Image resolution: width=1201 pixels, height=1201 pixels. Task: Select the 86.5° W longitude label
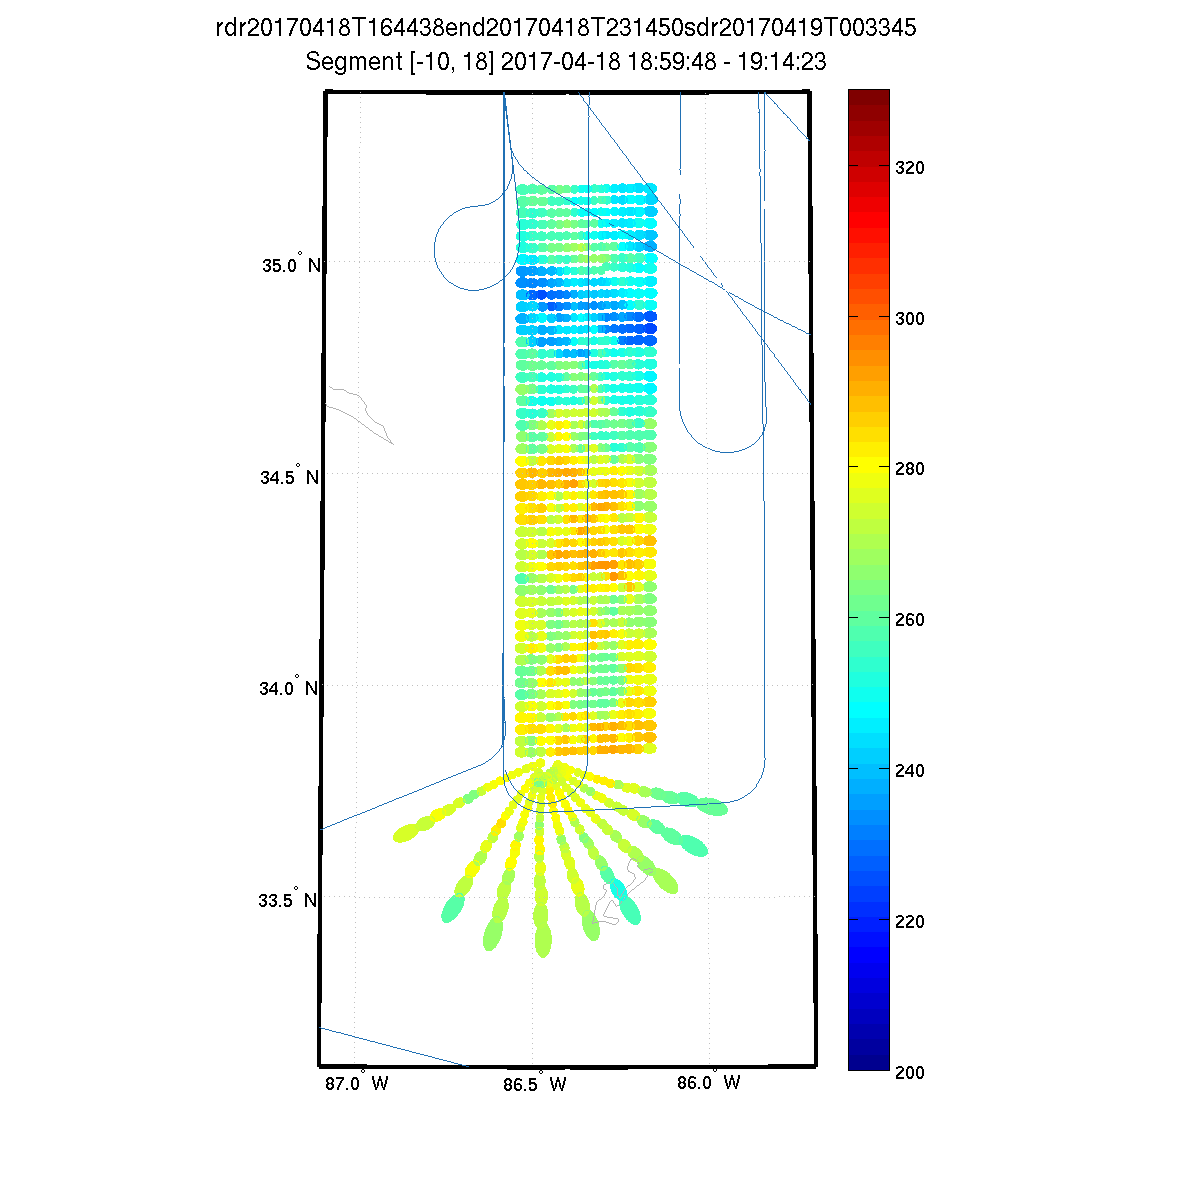[534, 1084]
